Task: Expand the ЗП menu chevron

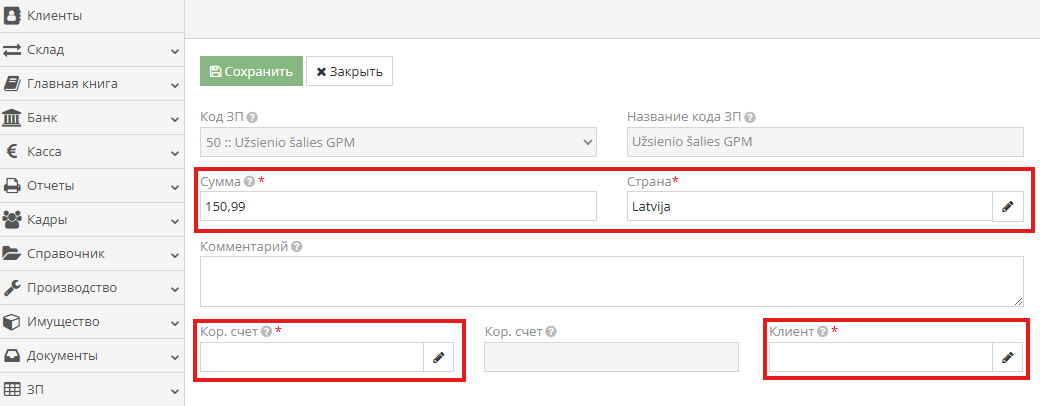Action: point(174,391)
